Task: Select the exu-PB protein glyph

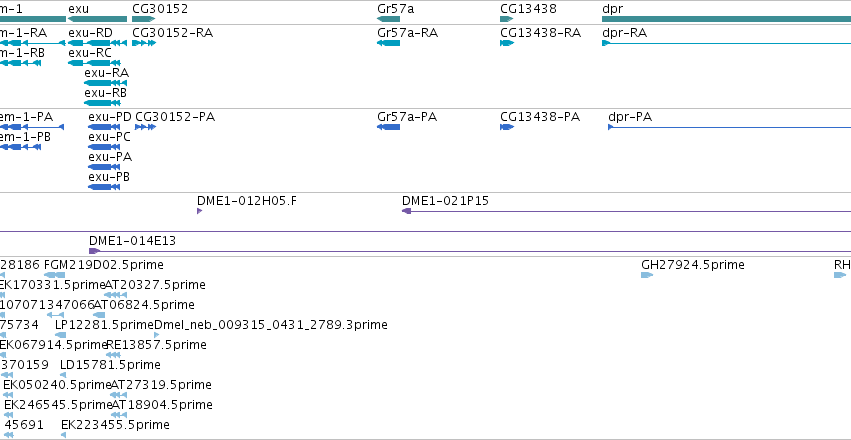Action: 104,187
